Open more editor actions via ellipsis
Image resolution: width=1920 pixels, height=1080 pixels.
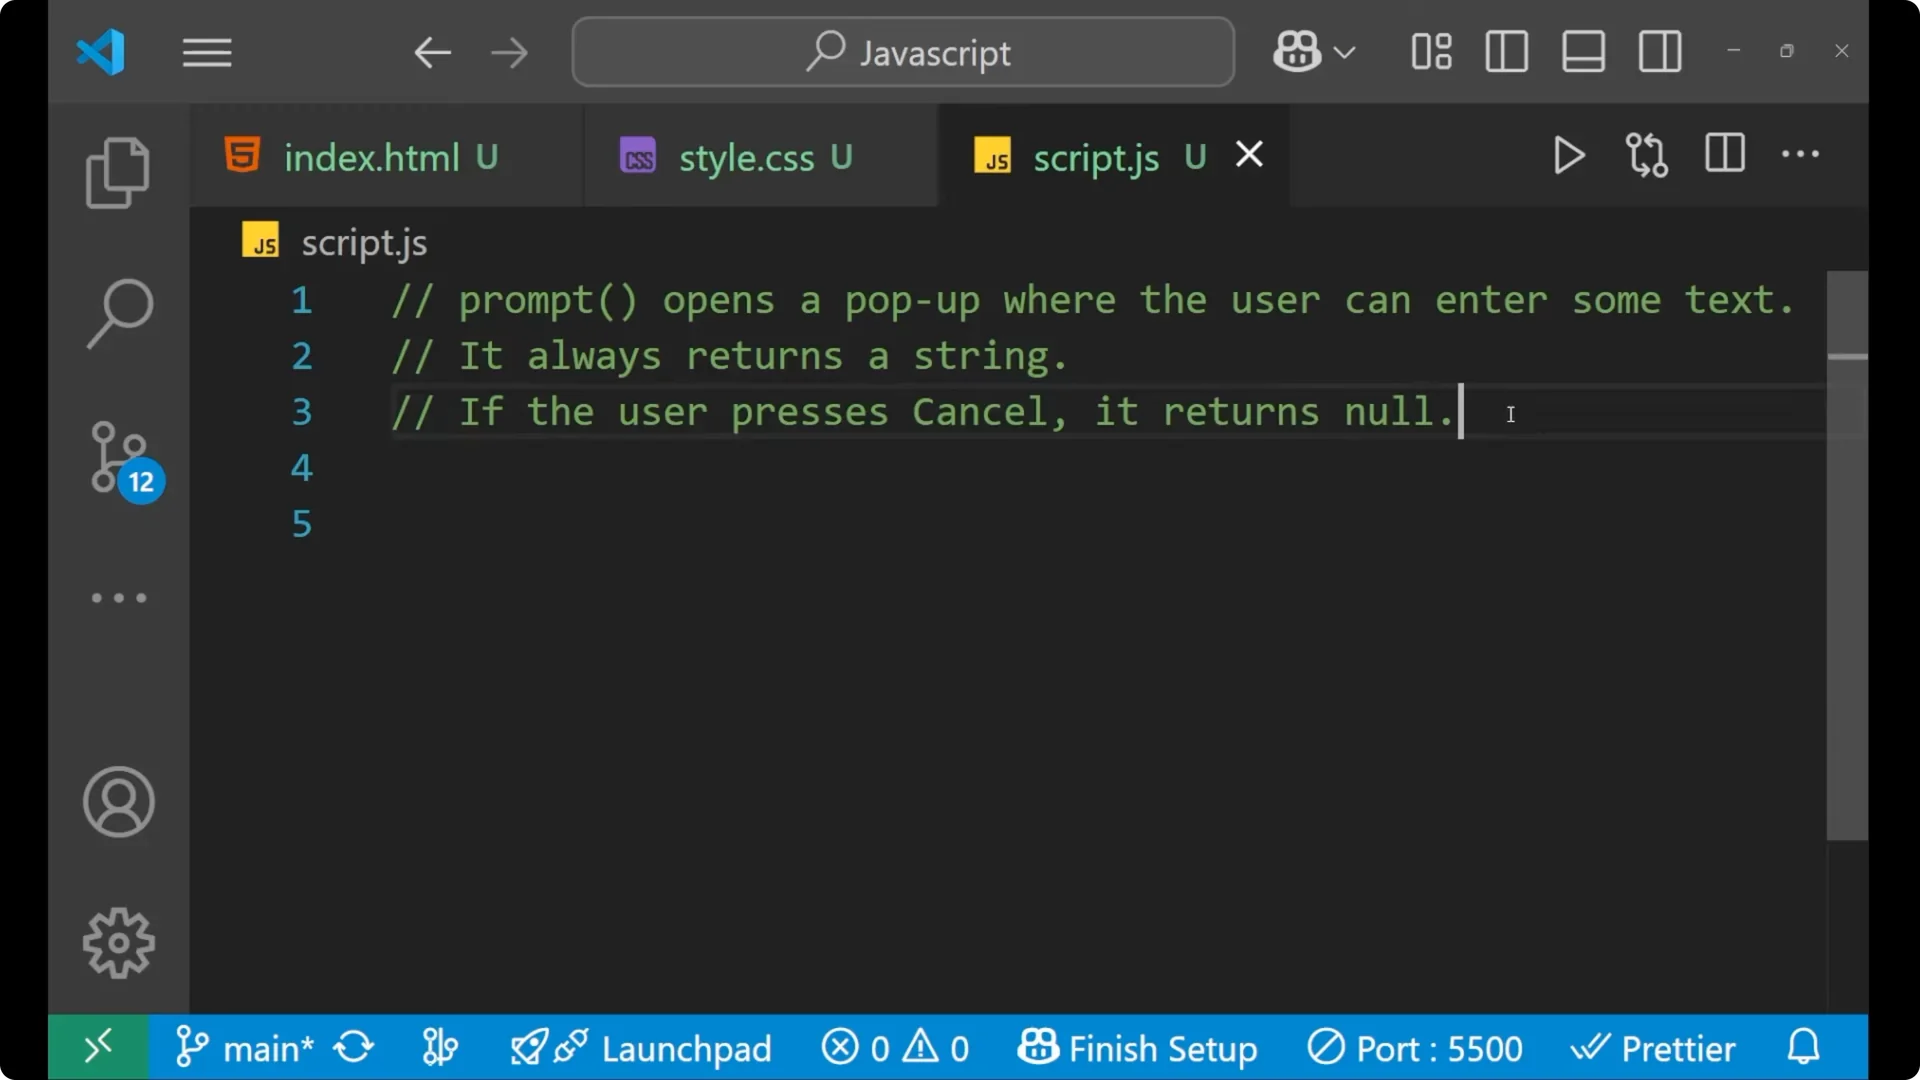point(1800,155)
